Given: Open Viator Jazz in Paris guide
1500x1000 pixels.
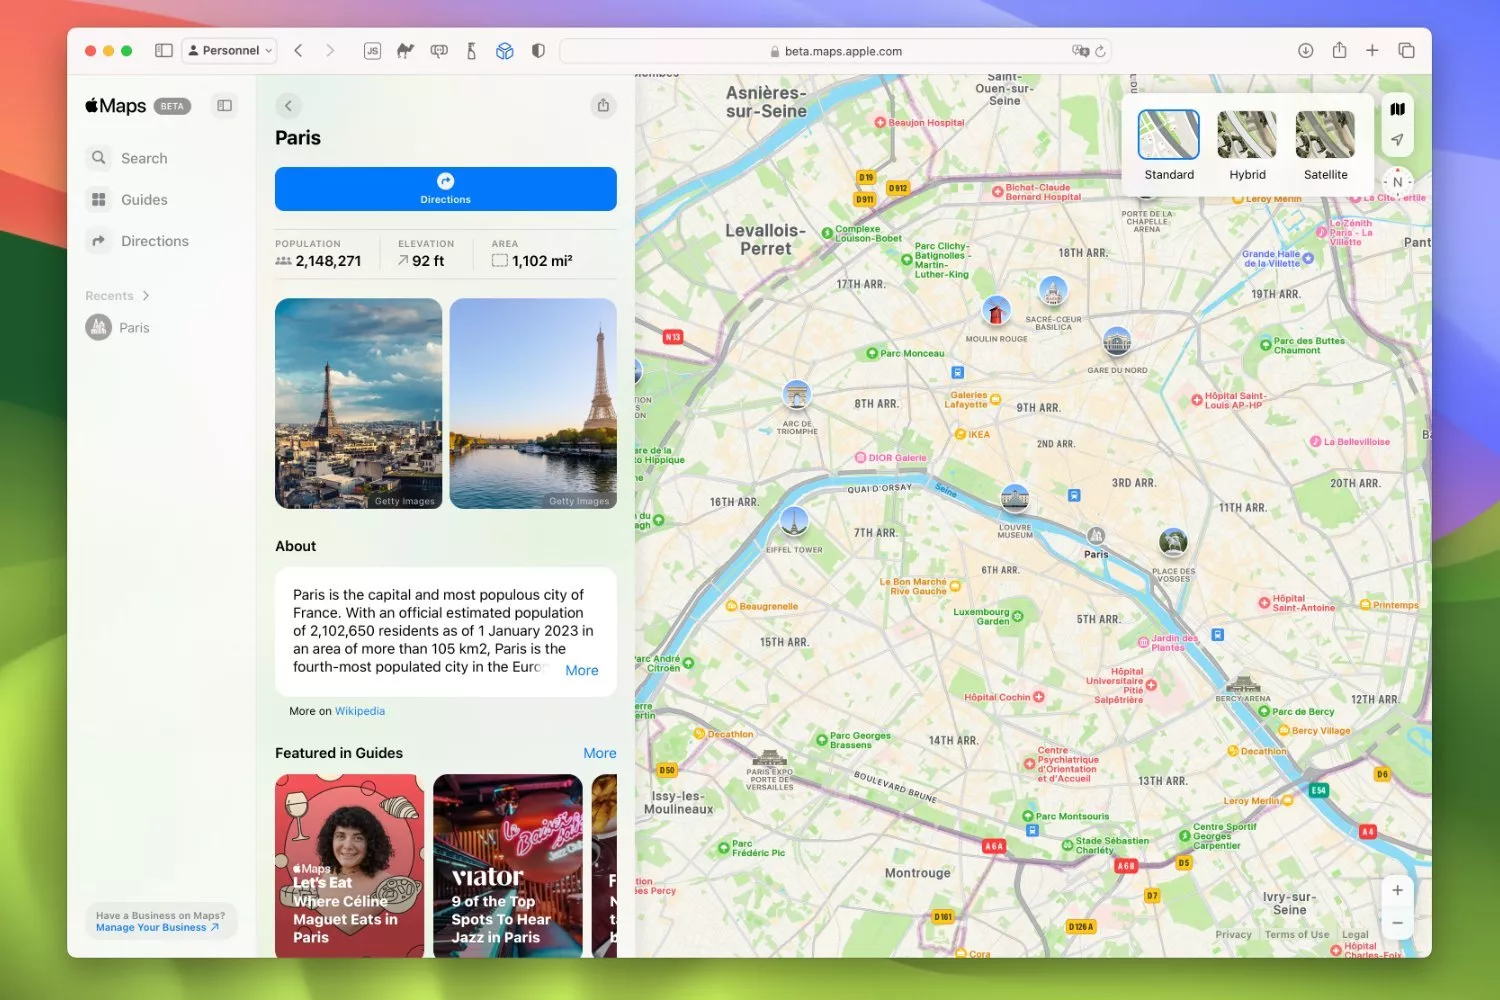Looking at the screenshot, I should pos(507,866).
